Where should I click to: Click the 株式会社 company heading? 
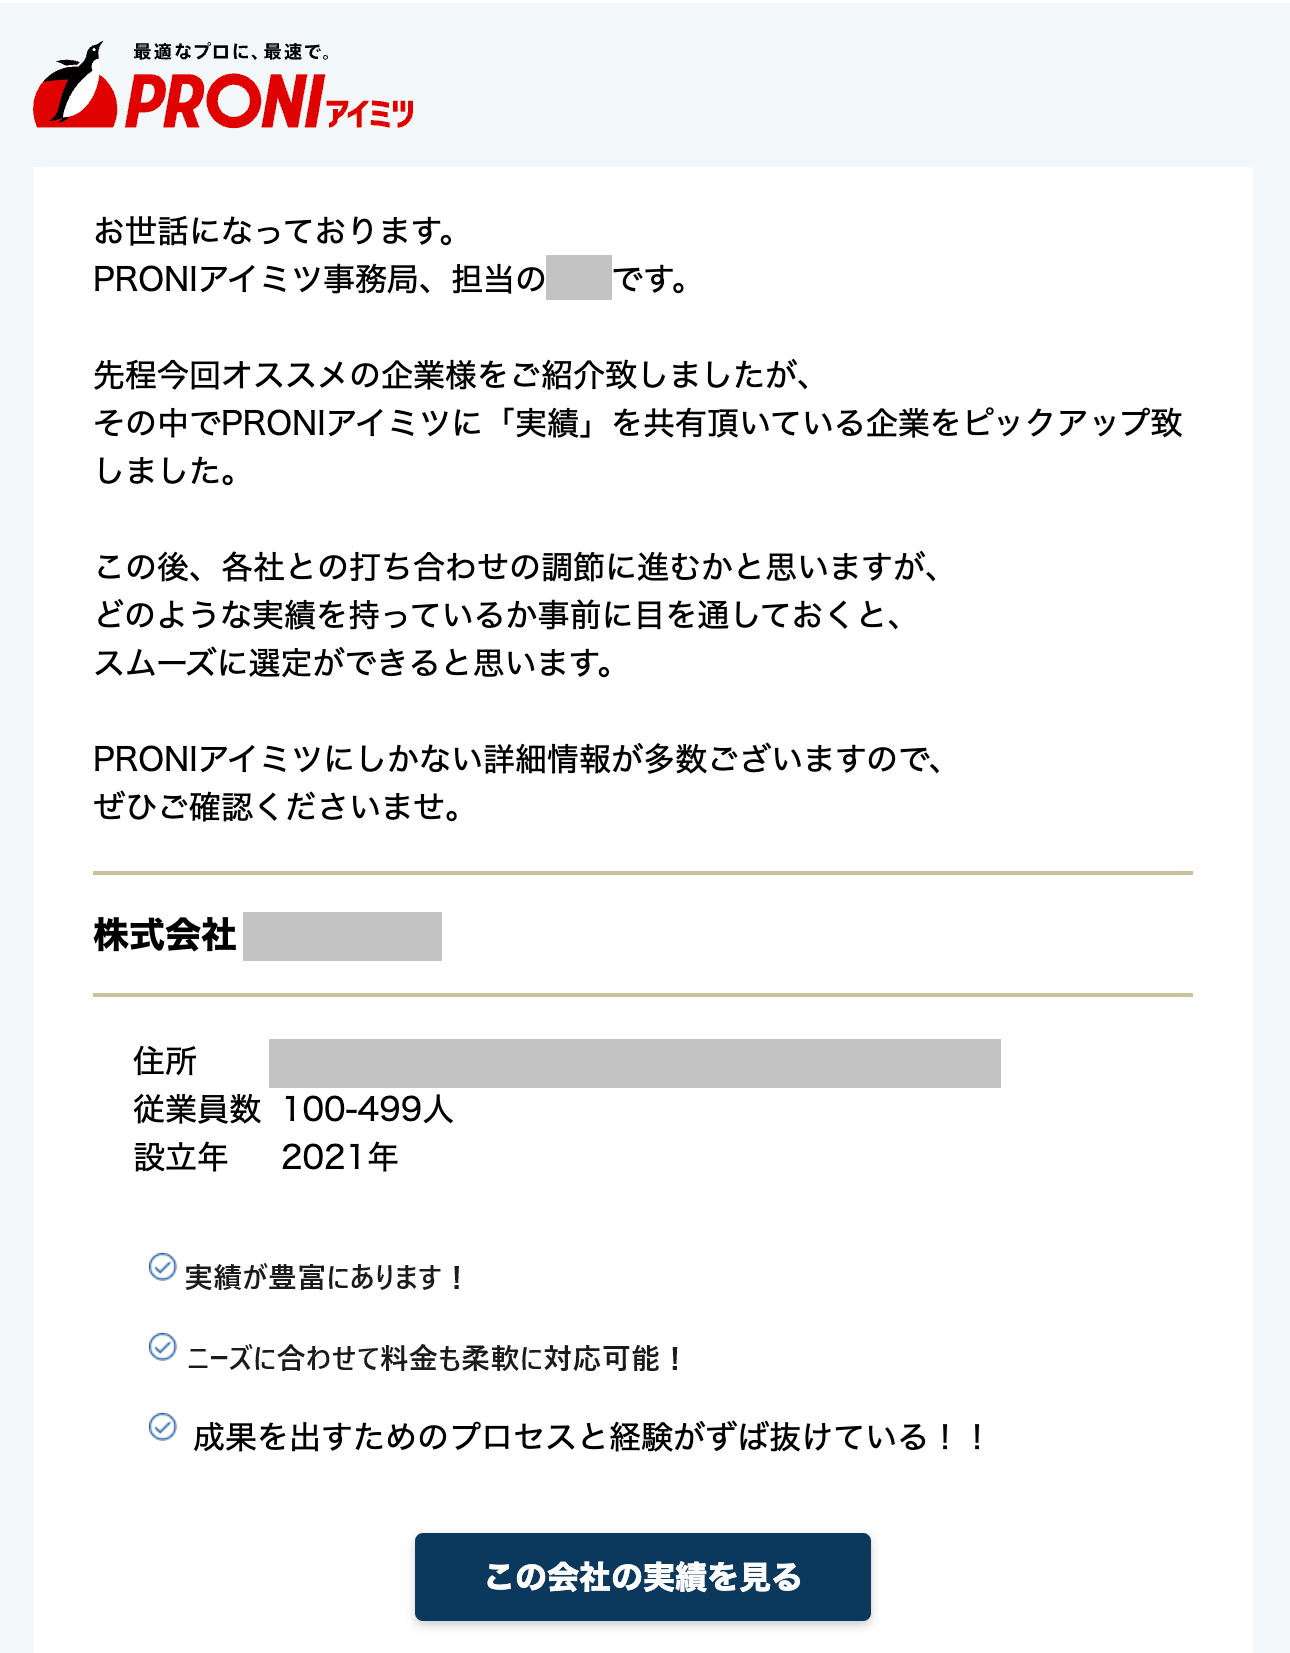click(165, 936)
